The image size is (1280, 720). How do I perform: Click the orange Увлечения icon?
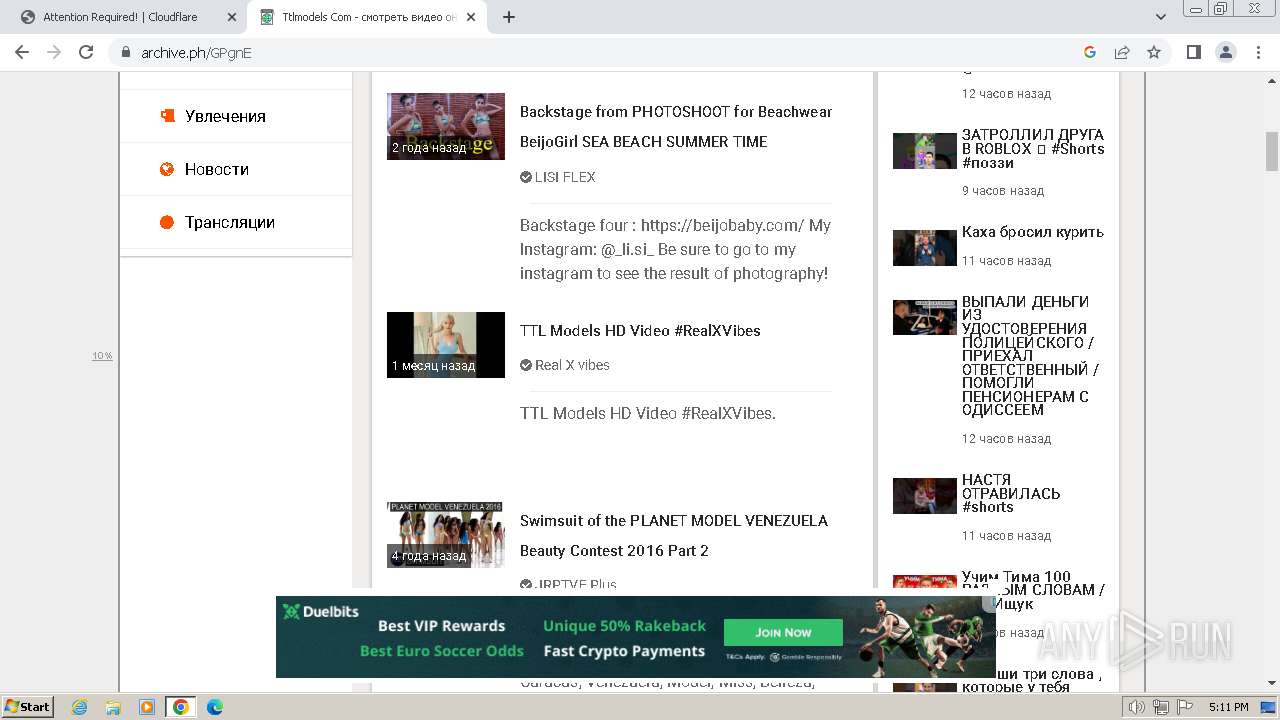[167, 116]
